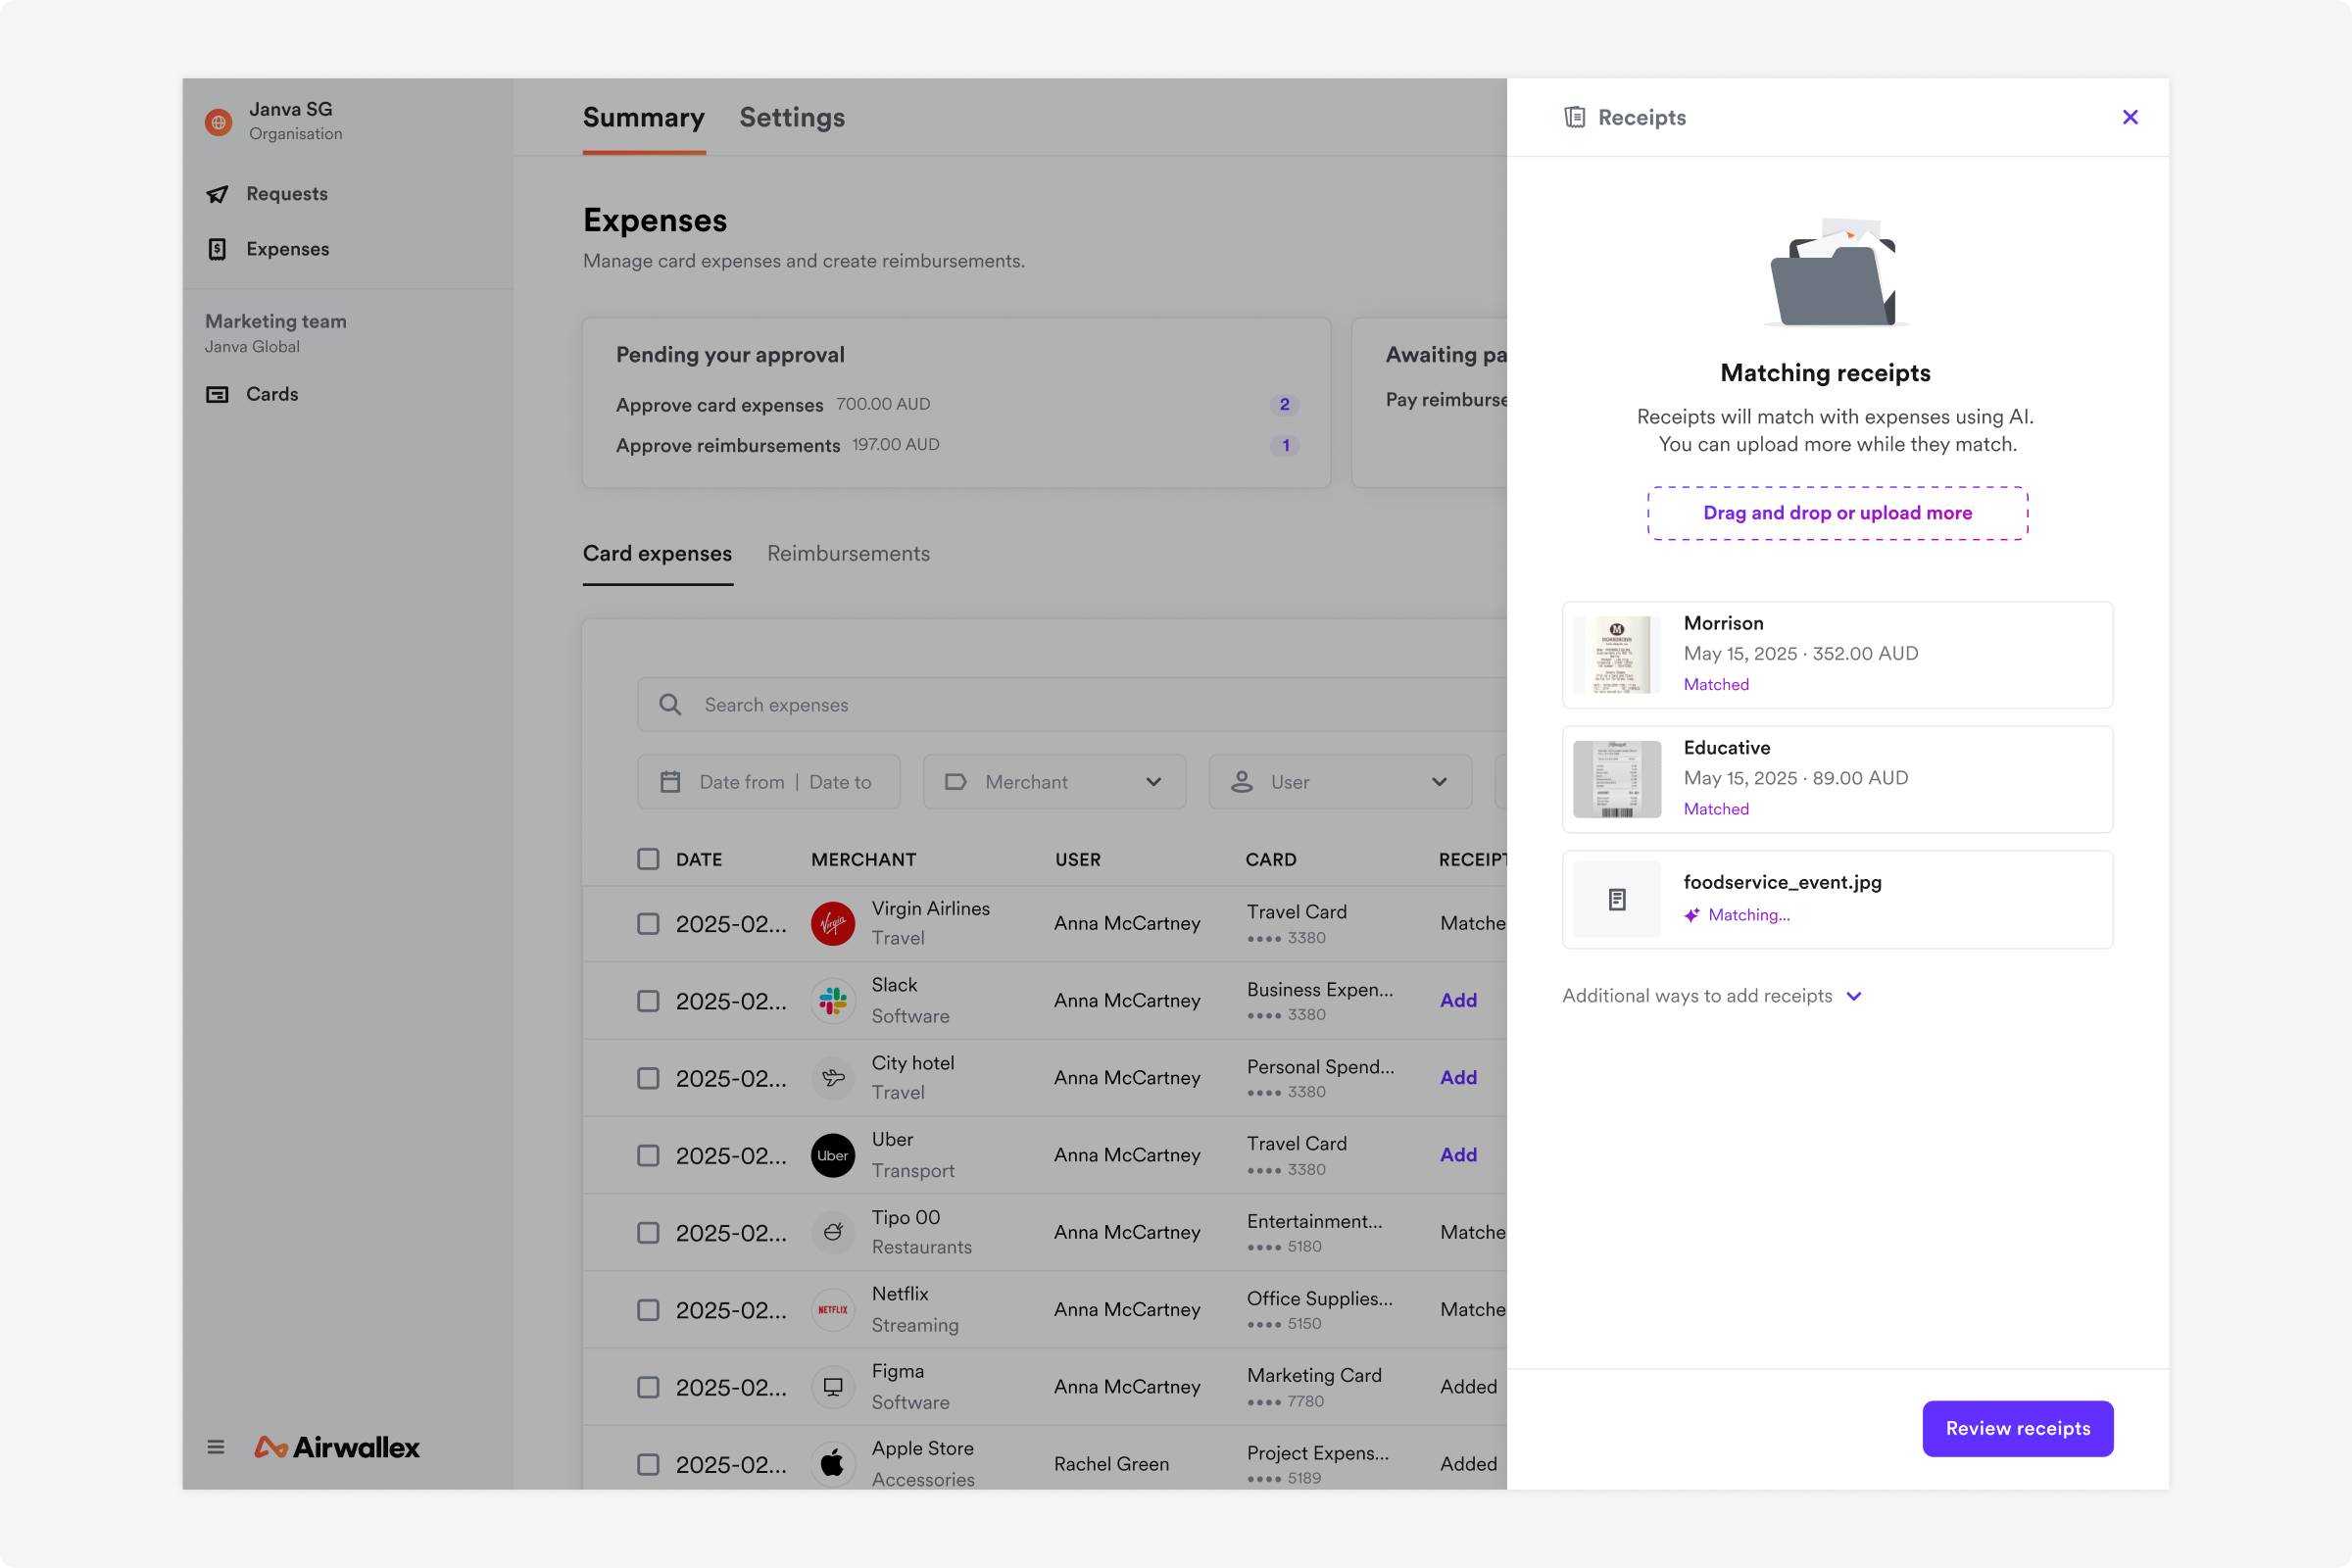Click the foodservice_event.jpg document icon
Image resolution: width=2352 pixels, height=1568 pixels.
click(1616, 900)
